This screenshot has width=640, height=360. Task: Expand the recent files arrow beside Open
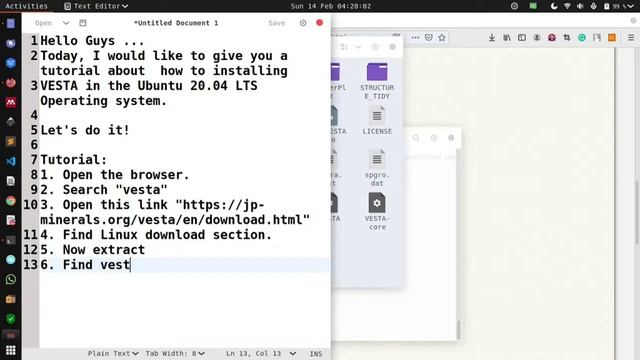point(66,23)
